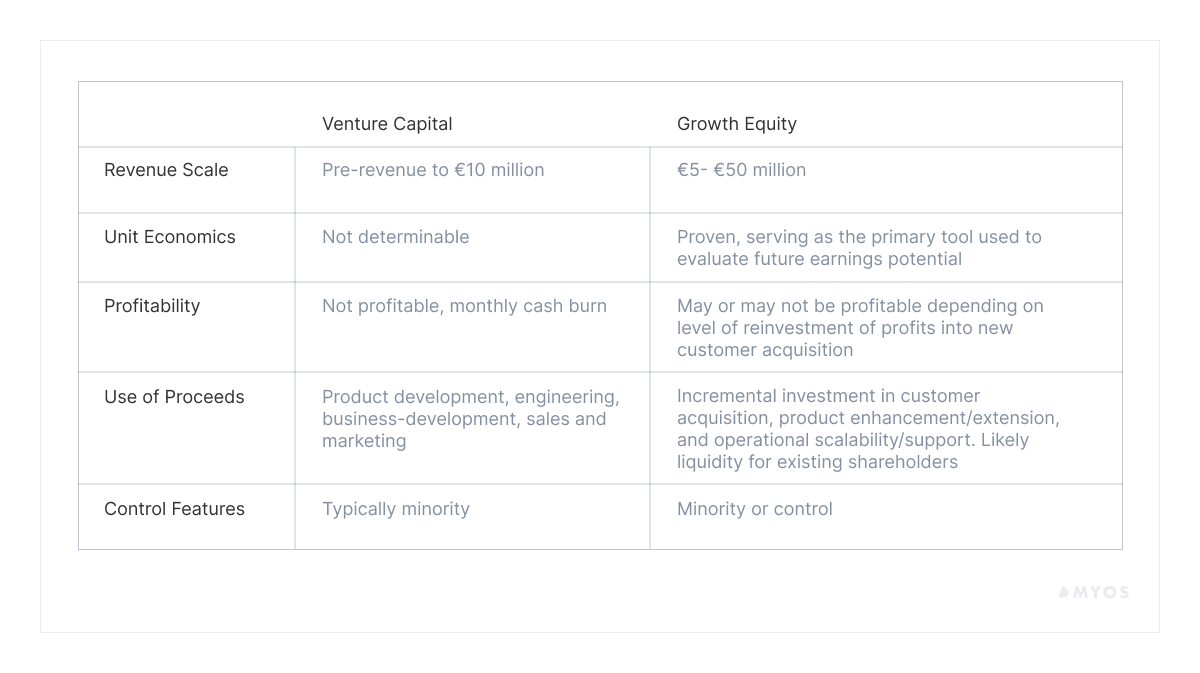Click the 'Not determinable' cell
Screen dimensions: 1200x673
pos(395,237)
